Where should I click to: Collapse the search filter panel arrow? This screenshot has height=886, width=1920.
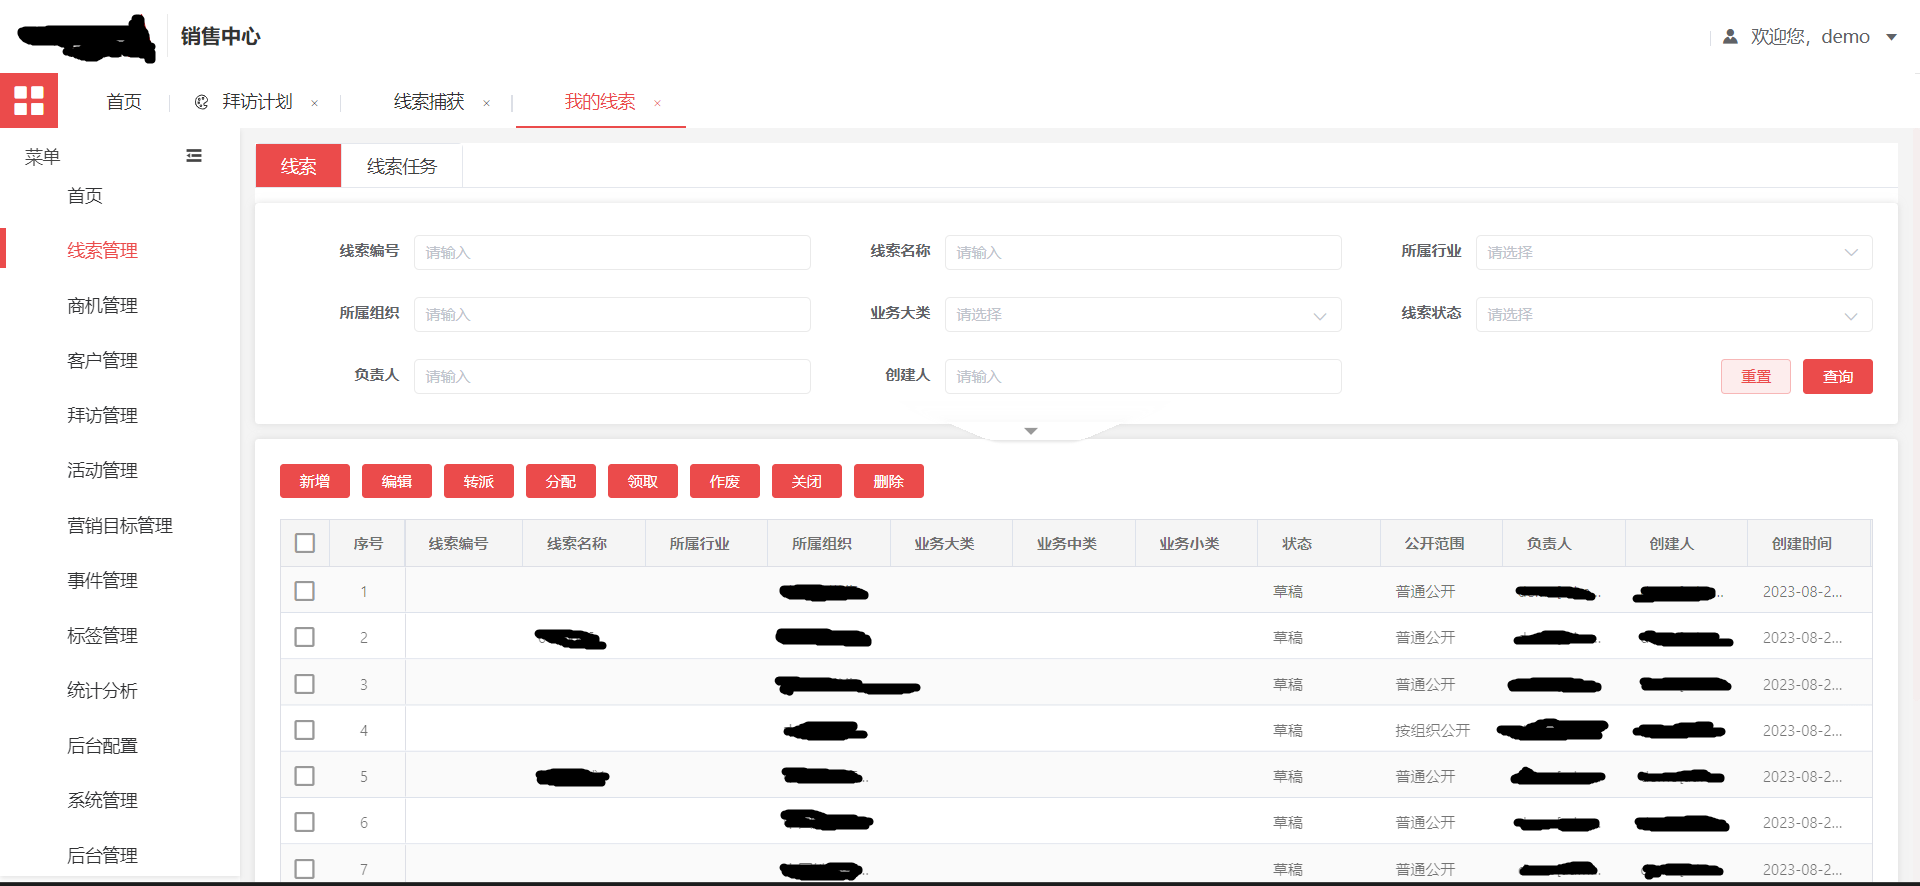[x=1031, y=431]
